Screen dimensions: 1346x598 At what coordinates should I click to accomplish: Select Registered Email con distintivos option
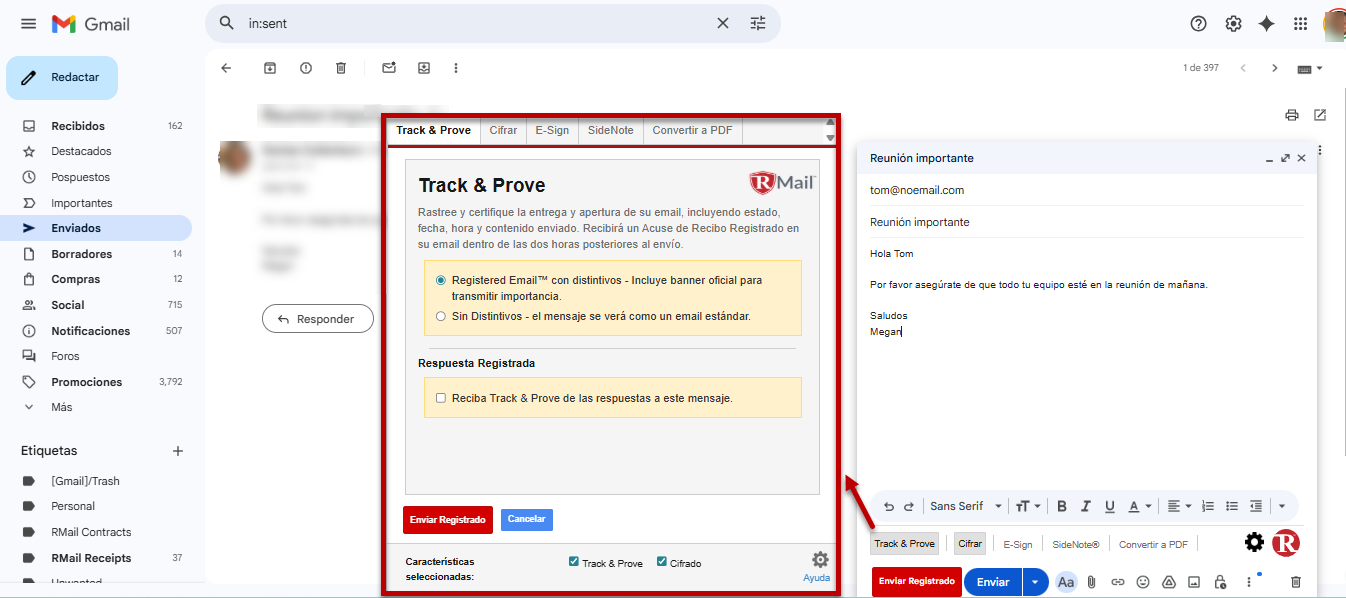(x=441, y=281)
